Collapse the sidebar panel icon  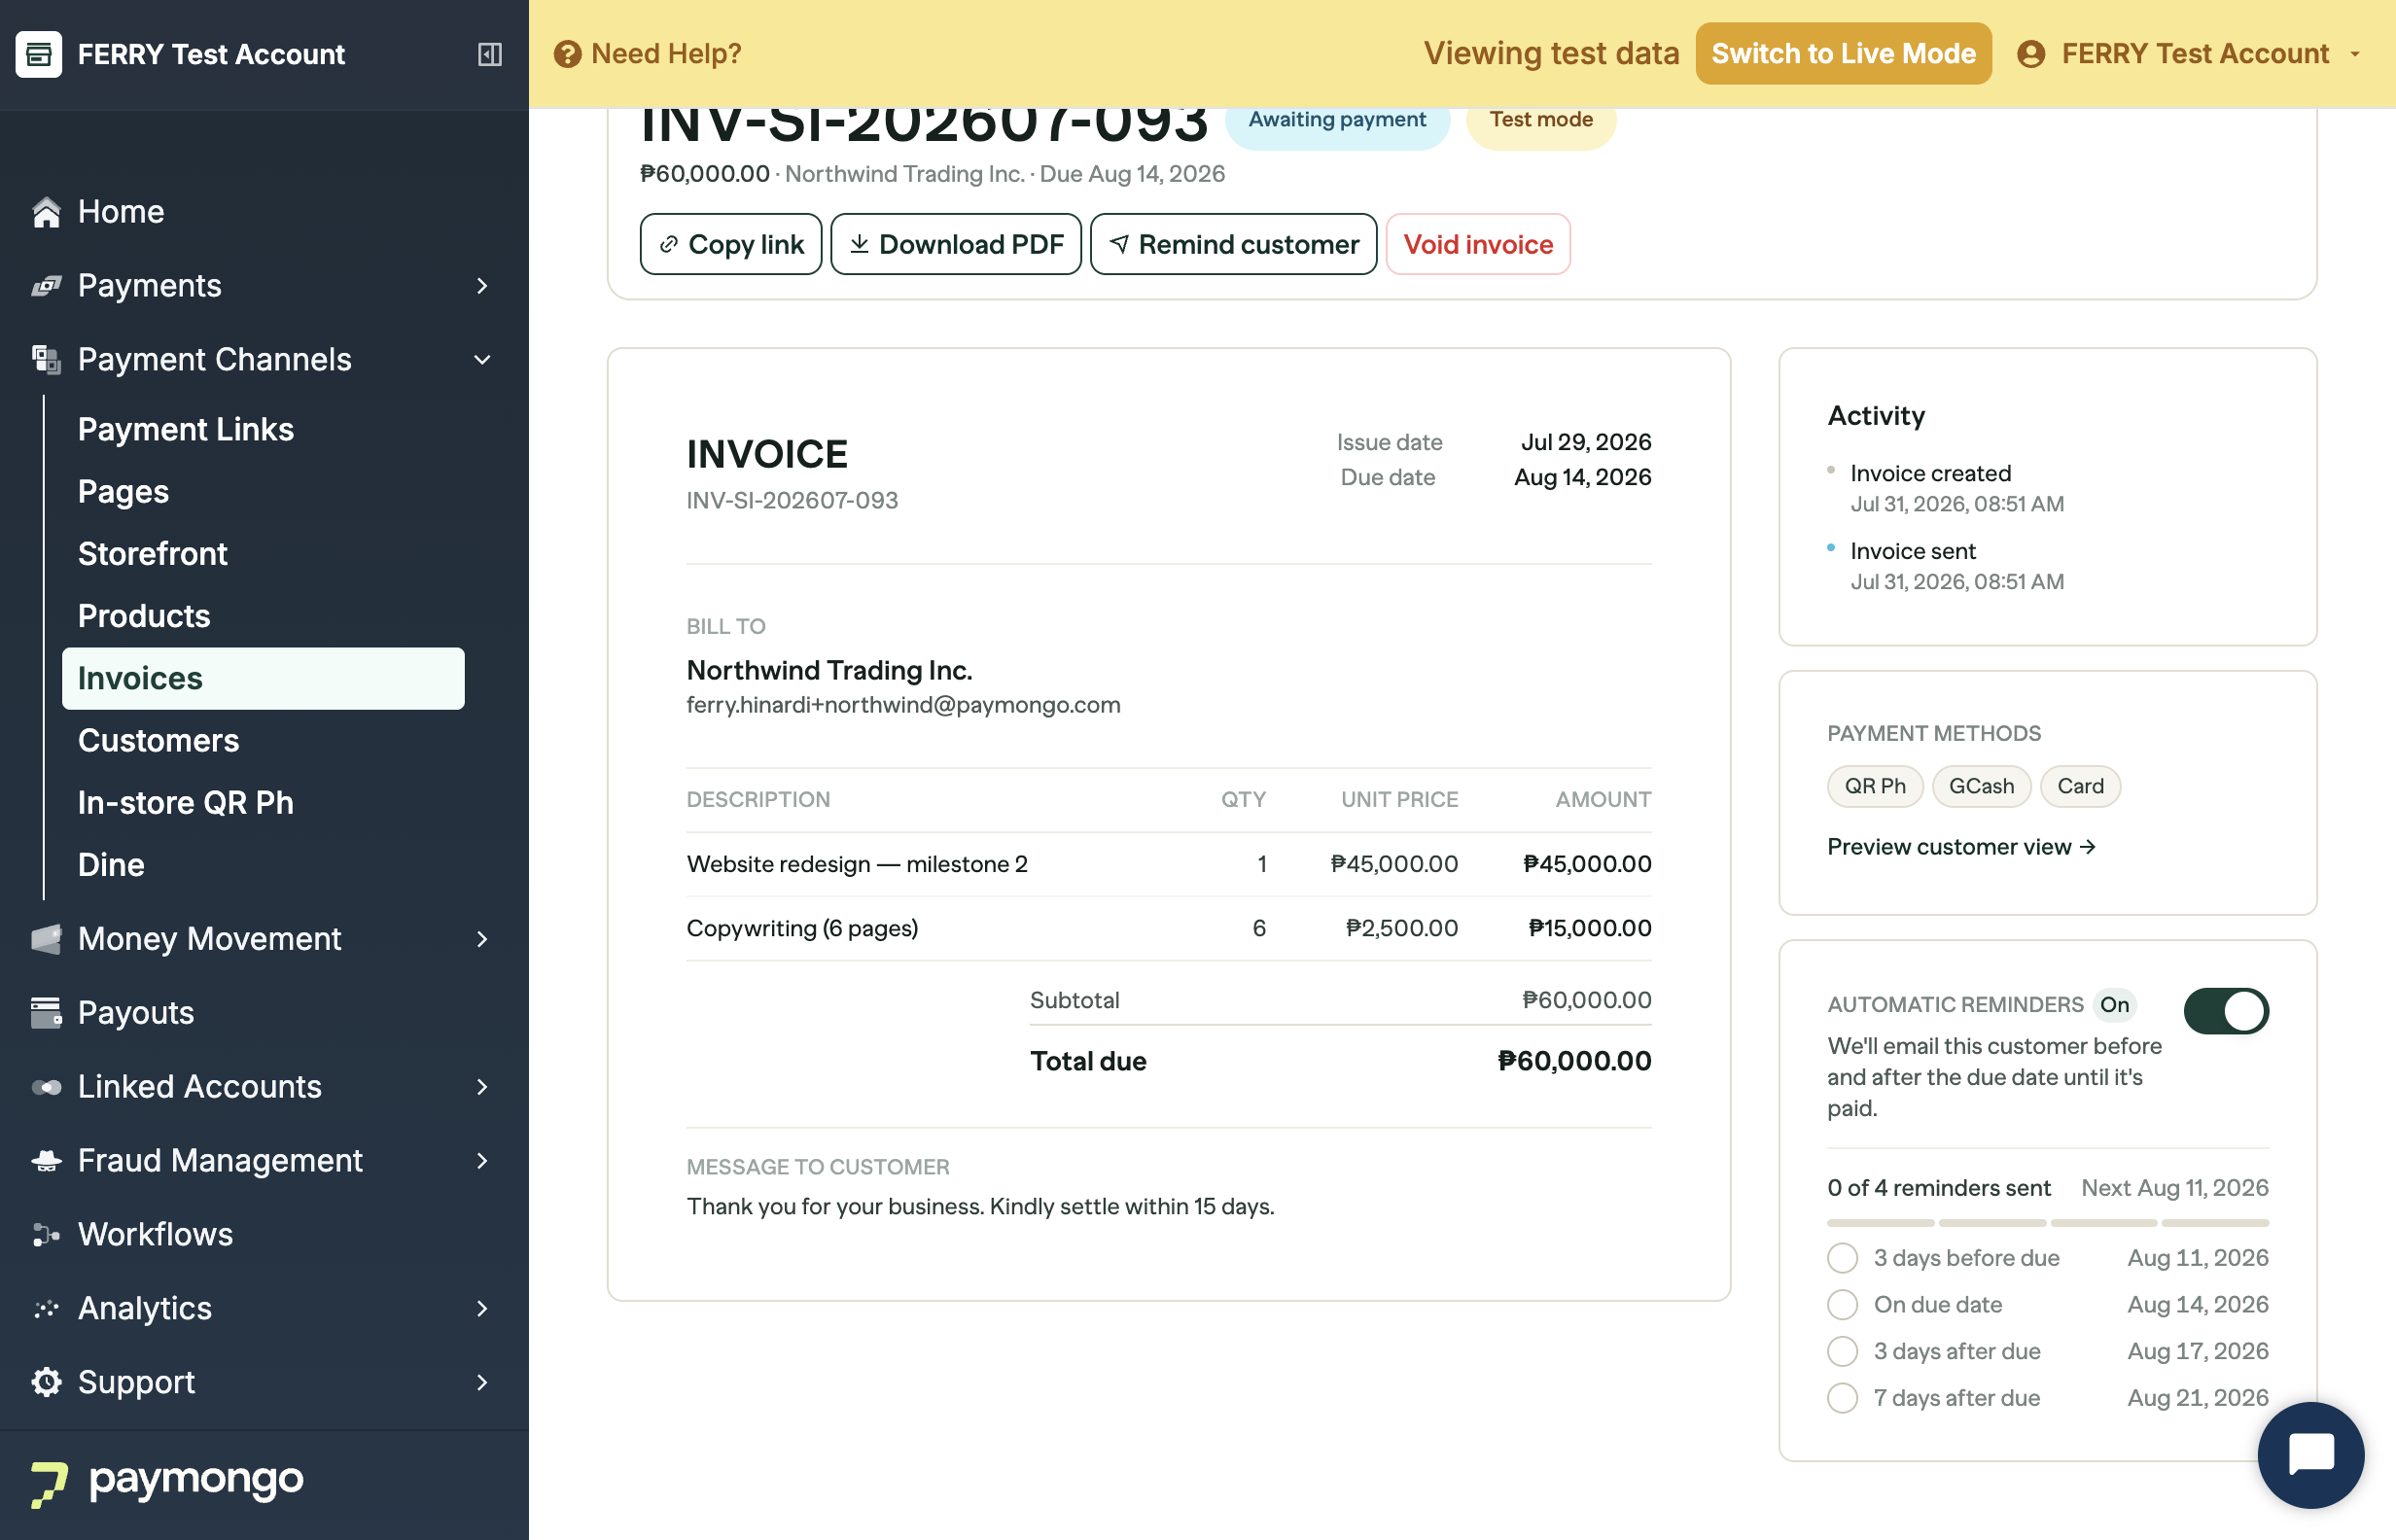coord(490,54)
